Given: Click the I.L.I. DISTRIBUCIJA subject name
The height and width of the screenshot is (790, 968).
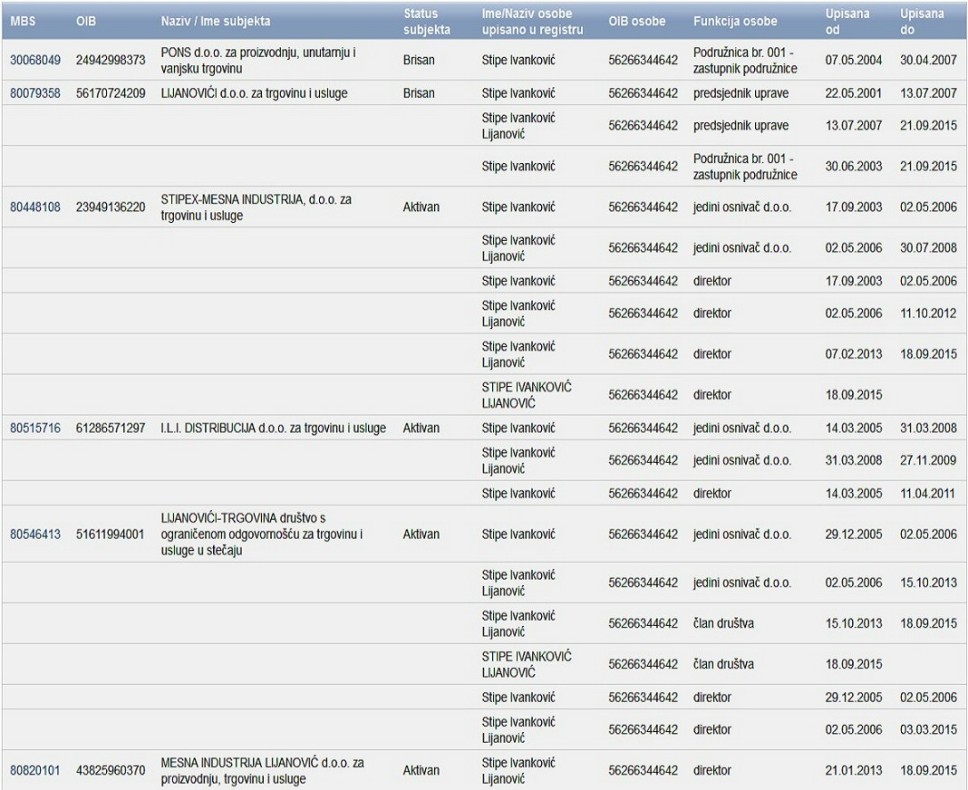Looking at the screenshot, I should [273, 428].
